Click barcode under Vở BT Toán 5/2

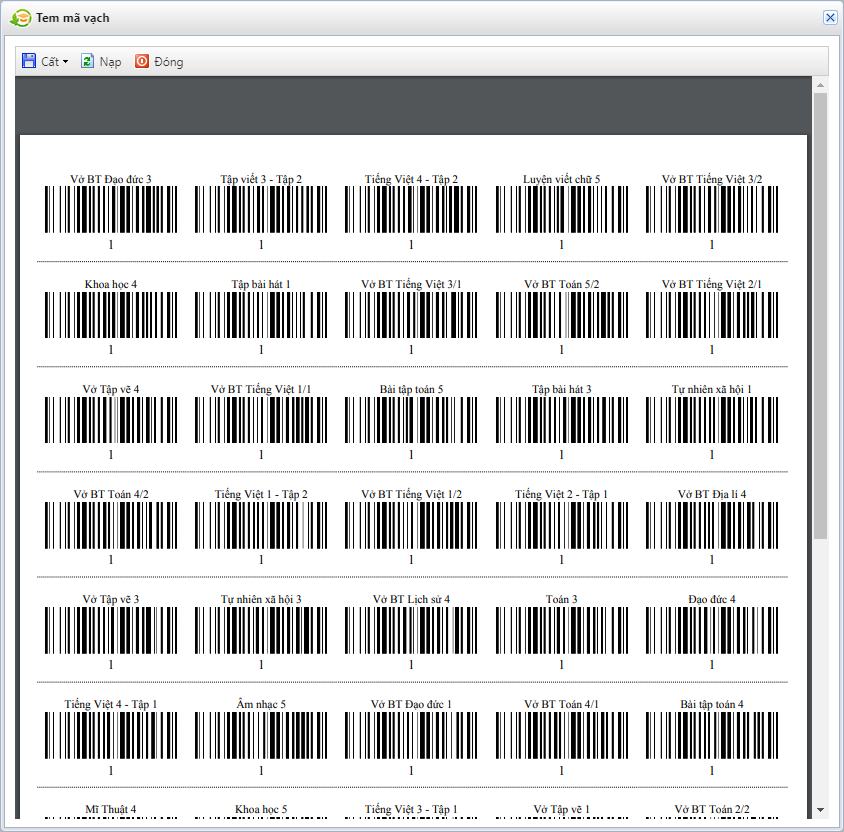click(x=561, y=315)
